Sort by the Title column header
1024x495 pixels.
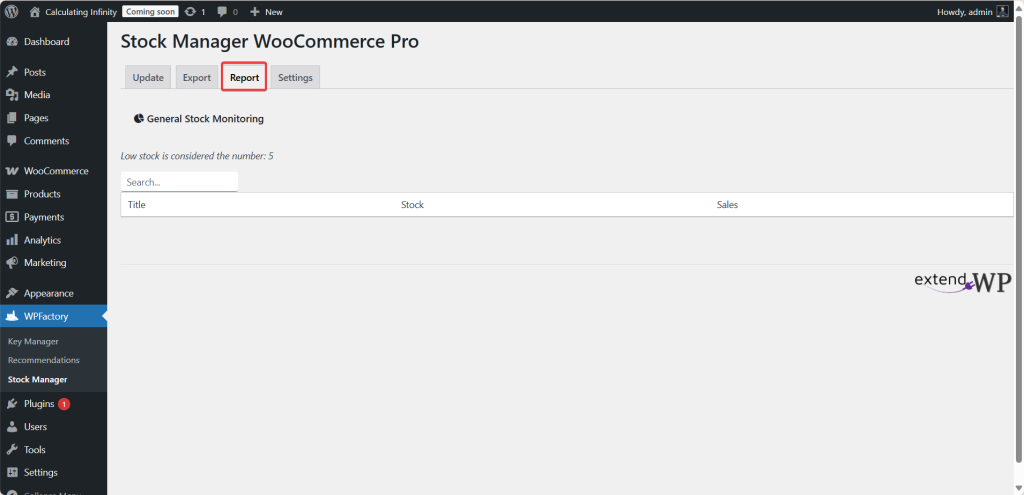pyautogui.click(x=136, y=204)
